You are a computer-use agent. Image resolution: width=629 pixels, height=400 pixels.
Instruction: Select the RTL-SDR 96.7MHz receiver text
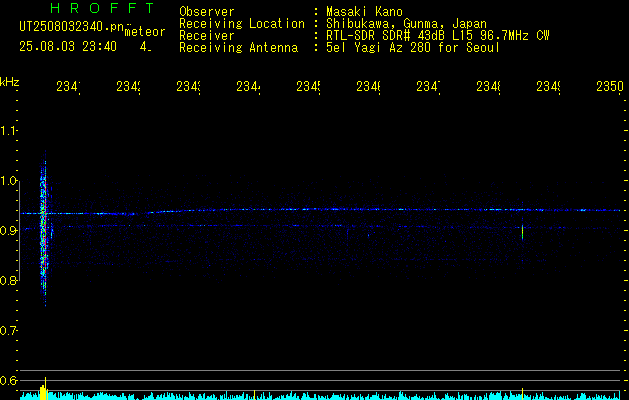pos(438,36)
